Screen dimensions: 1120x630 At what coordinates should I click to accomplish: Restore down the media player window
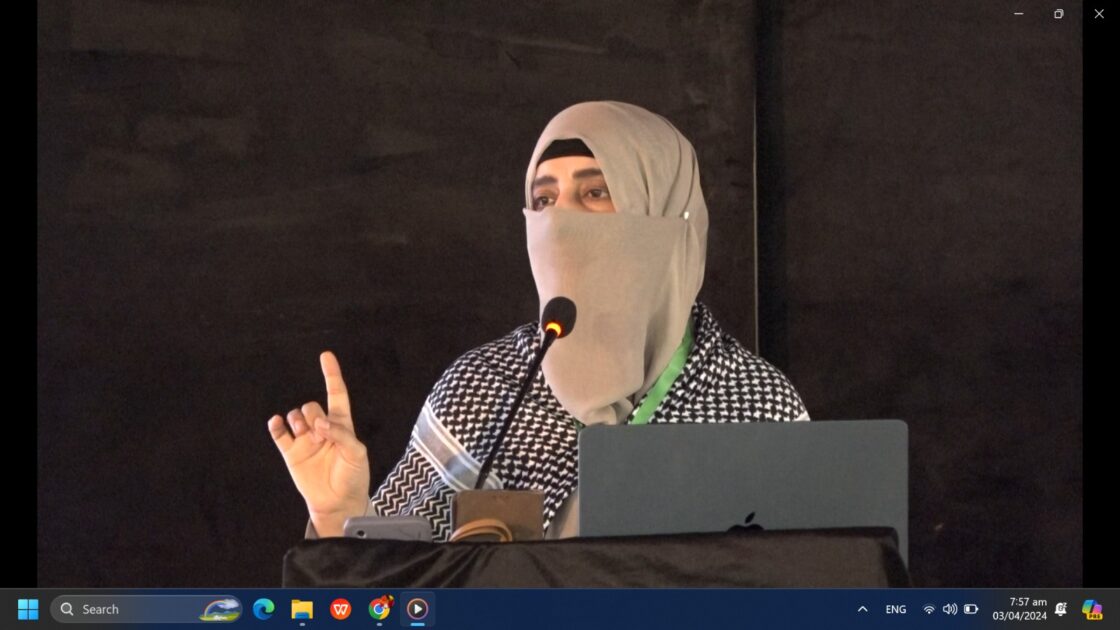point(1059,14)
